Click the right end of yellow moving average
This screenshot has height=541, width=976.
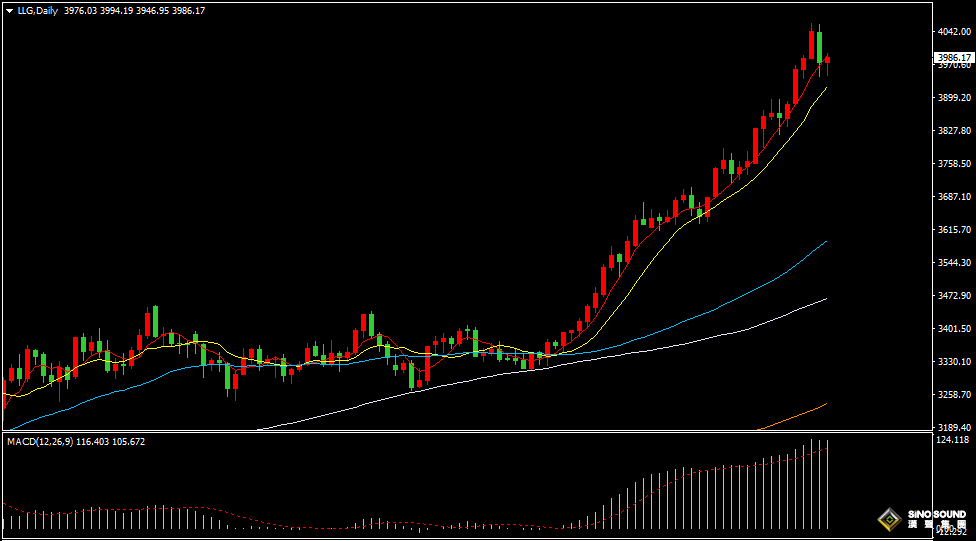click(x=825, y=89)
